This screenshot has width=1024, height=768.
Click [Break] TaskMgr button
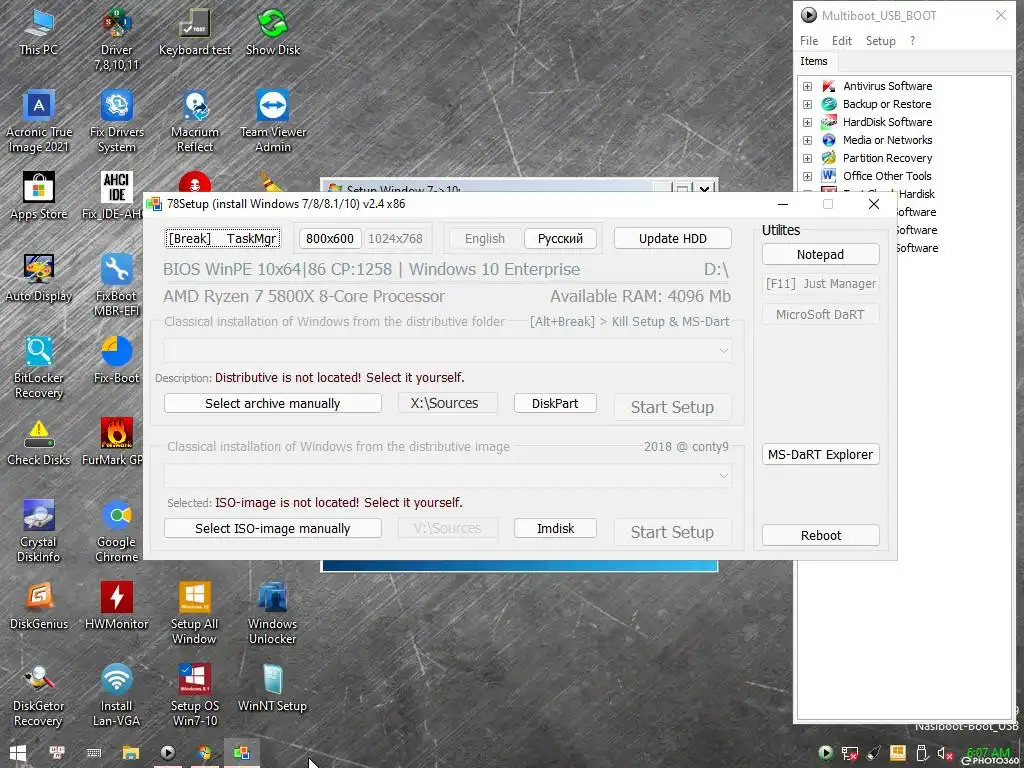pos(222,238)
